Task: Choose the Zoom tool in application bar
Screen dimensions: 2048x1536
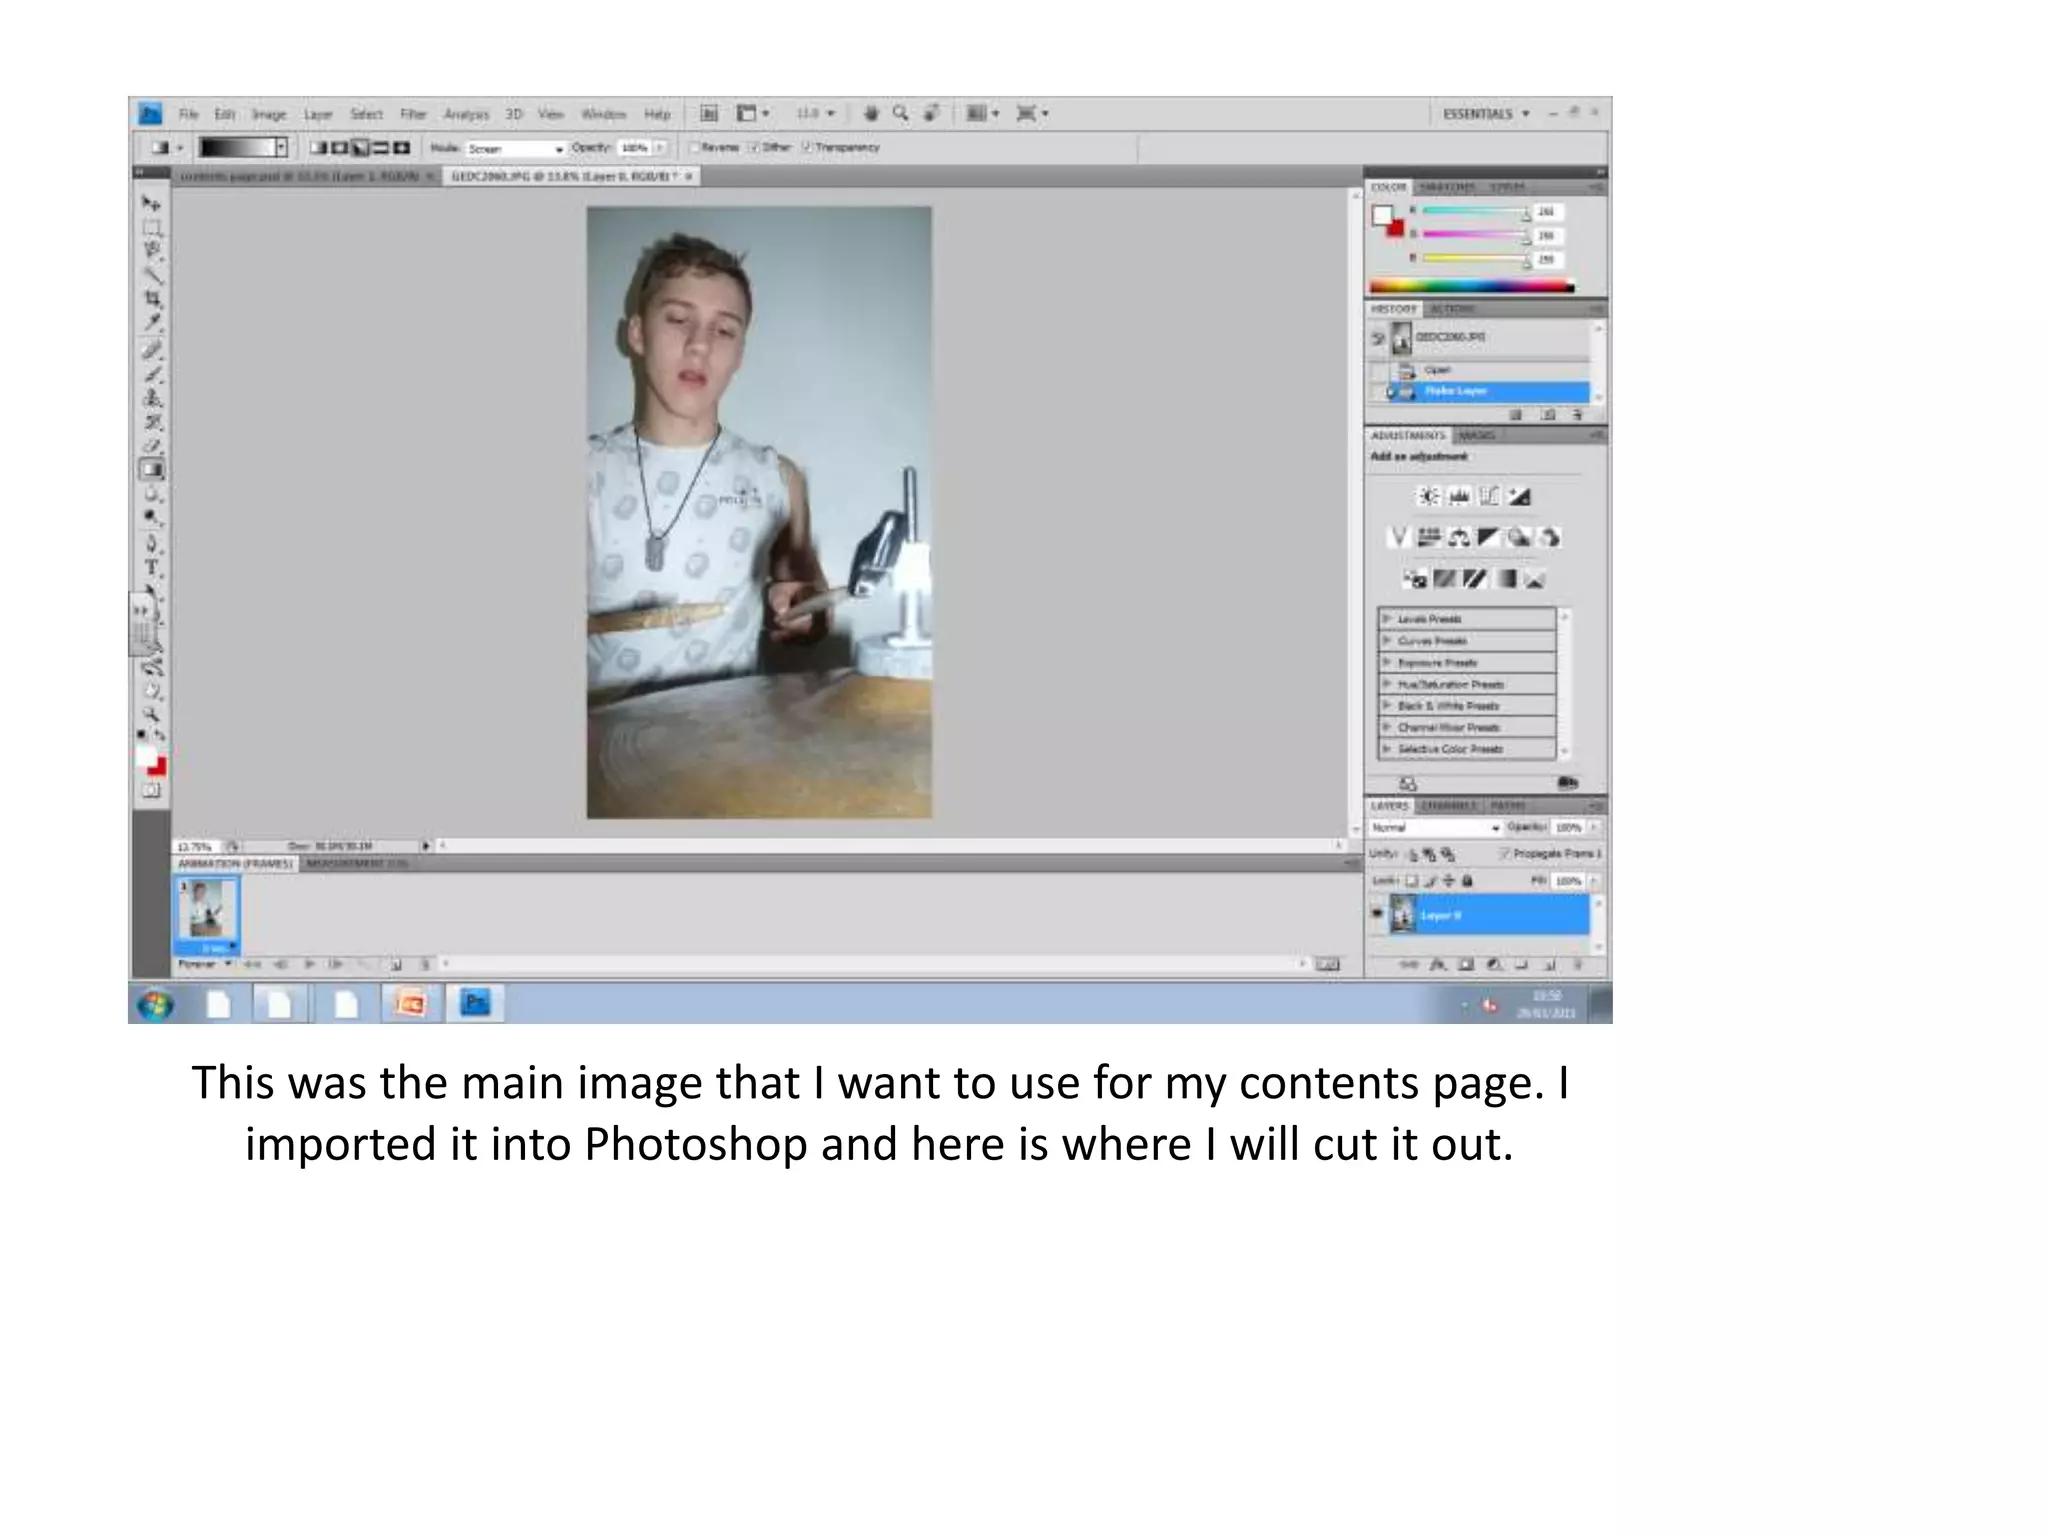Action: click(x=900, y=114)
